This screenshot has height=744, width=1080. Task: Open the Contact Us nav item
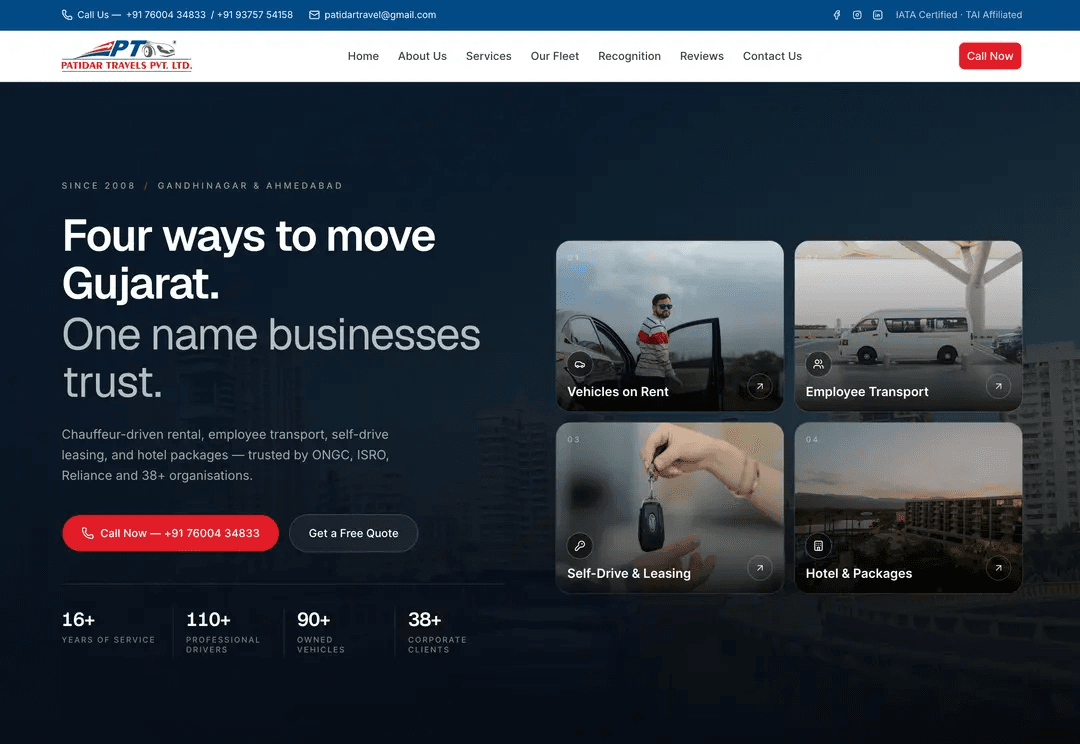pyautogui.click(x=772, y=56)
